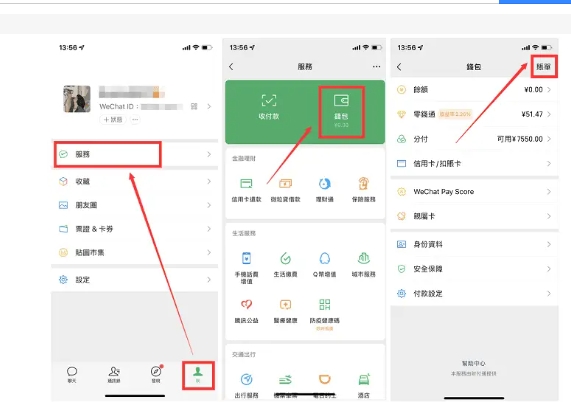Open 手機話費增值 mobile top-up
The height and width of the screenshot is (402, 571).
(x=247, y=268)
